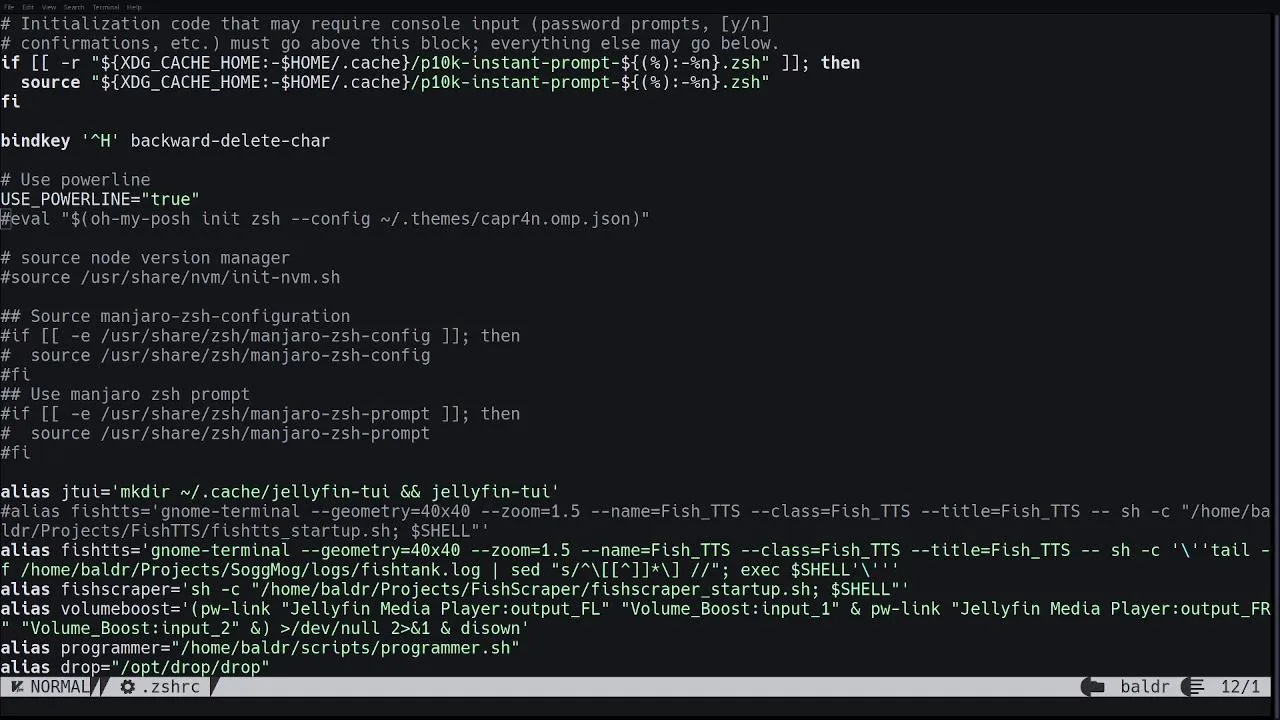The image size is (1280, 720).
Task: Click the commented oh-my-posh eval line
Action: [x=325, y=219]
